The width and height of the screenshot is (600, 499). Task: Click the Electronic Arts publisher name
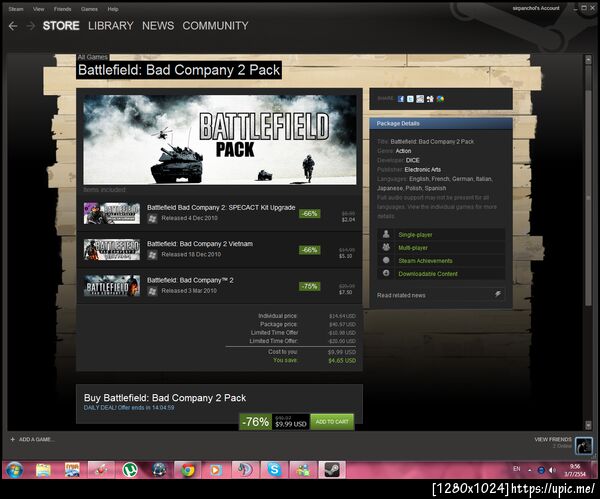coord(422,170)
